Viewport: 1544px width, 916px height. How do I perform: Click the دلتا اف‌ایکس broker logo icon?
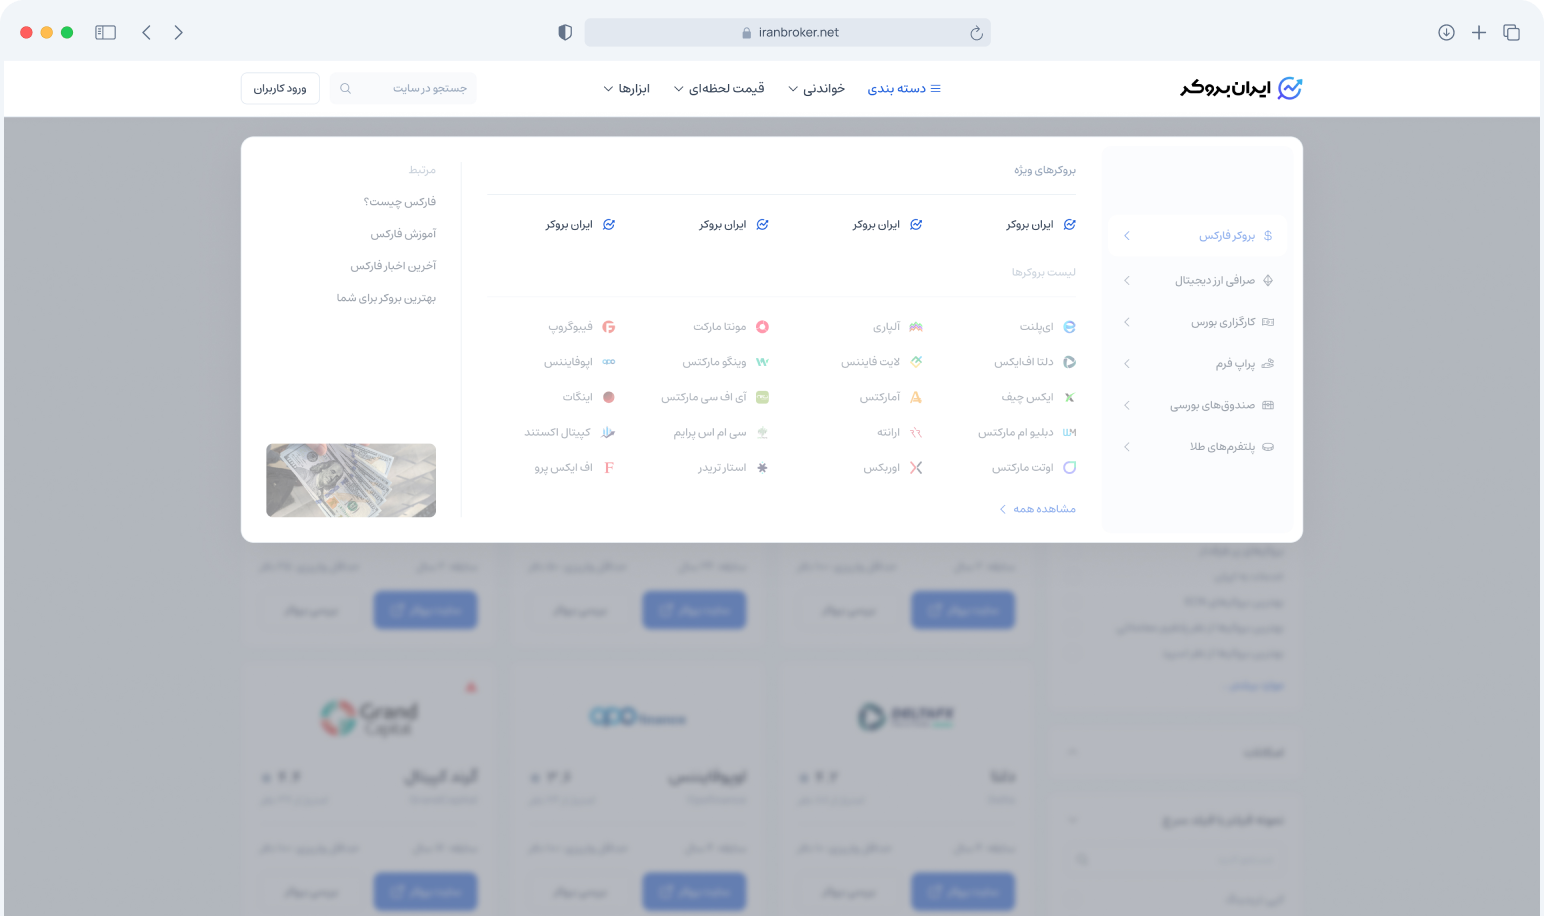1069,362
